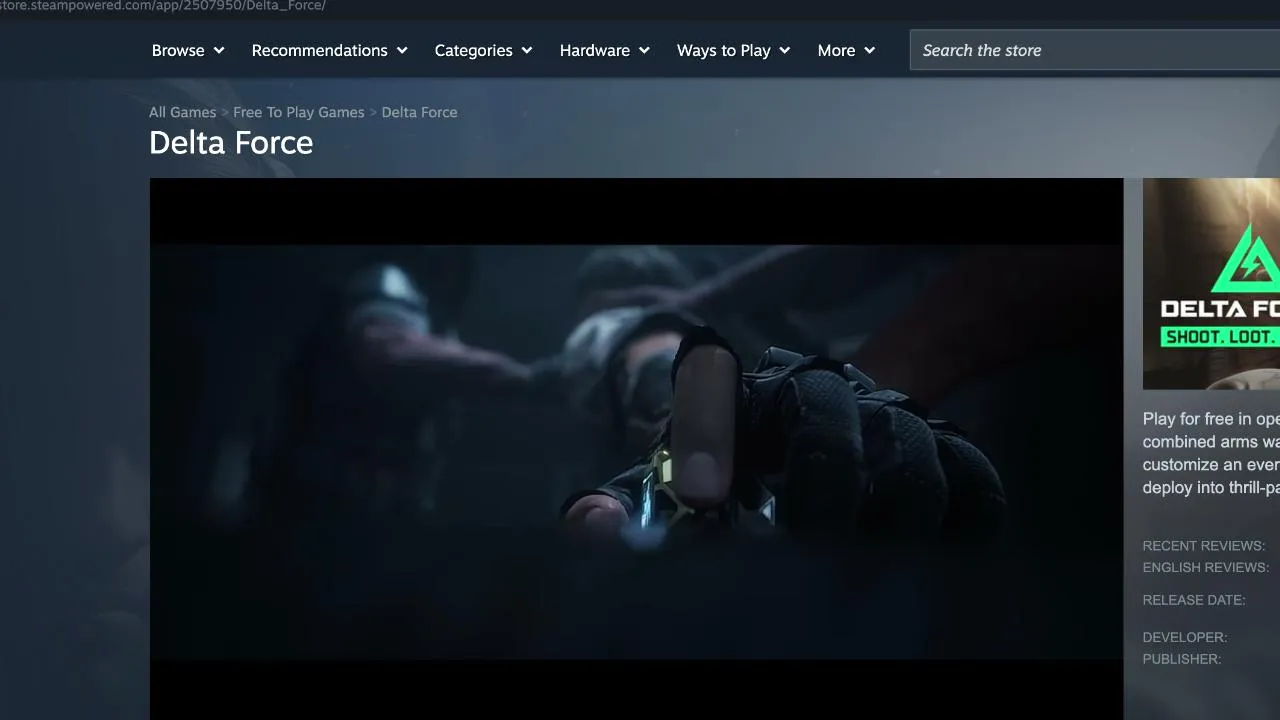Expand the More chevron arrow
1280x720 pixels.
(870, 51)
